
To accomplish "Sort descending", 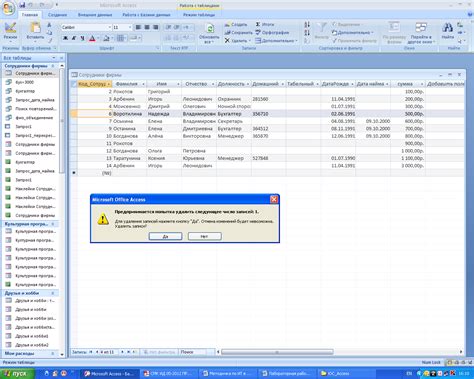I will coord(307,33).
